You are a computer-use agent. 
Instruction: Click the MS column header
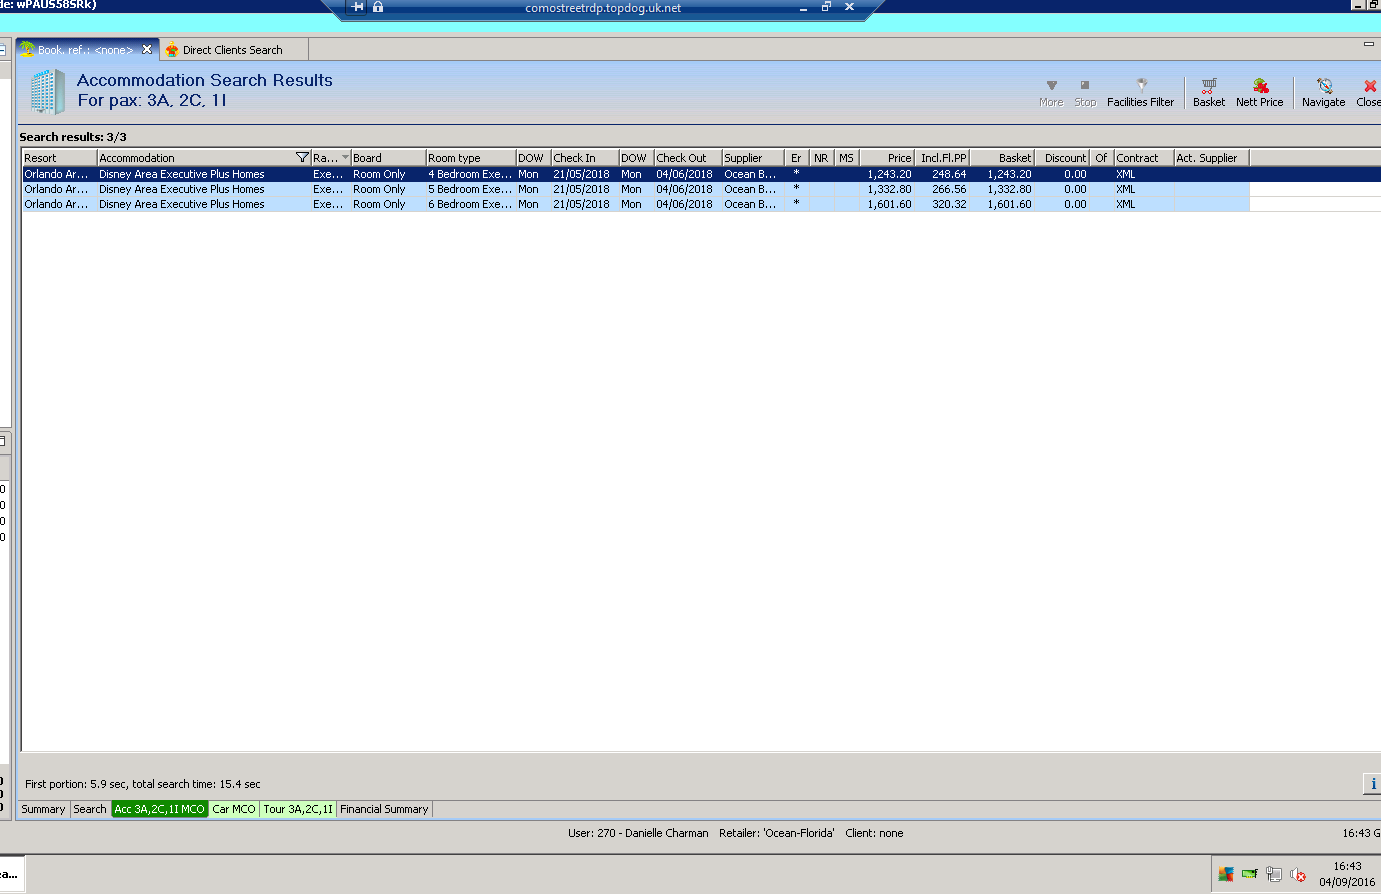pos(846,158)
